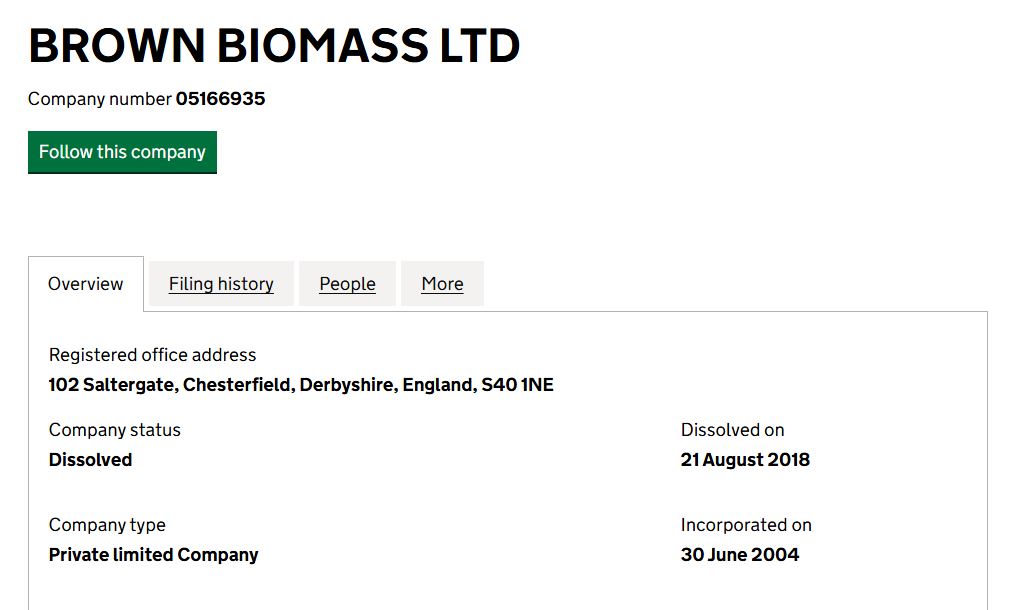Click the Incorporated on label
This screenshot has width=1012, height=610.
pos(746,525)
